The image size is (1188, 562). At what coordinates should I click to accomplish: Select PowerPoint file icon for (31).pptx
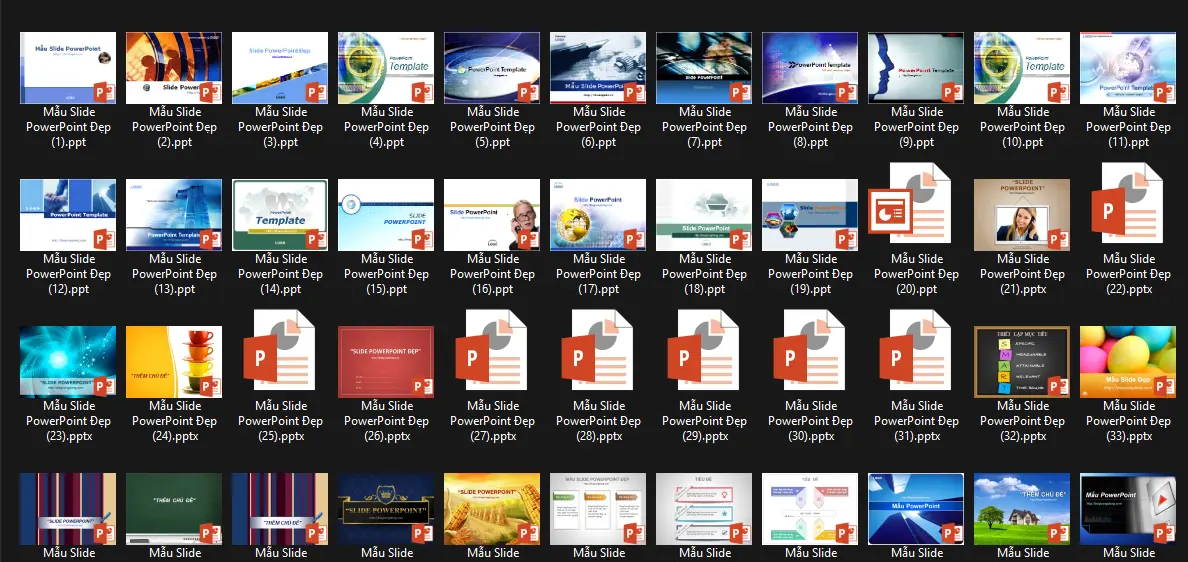click(915, 351)
